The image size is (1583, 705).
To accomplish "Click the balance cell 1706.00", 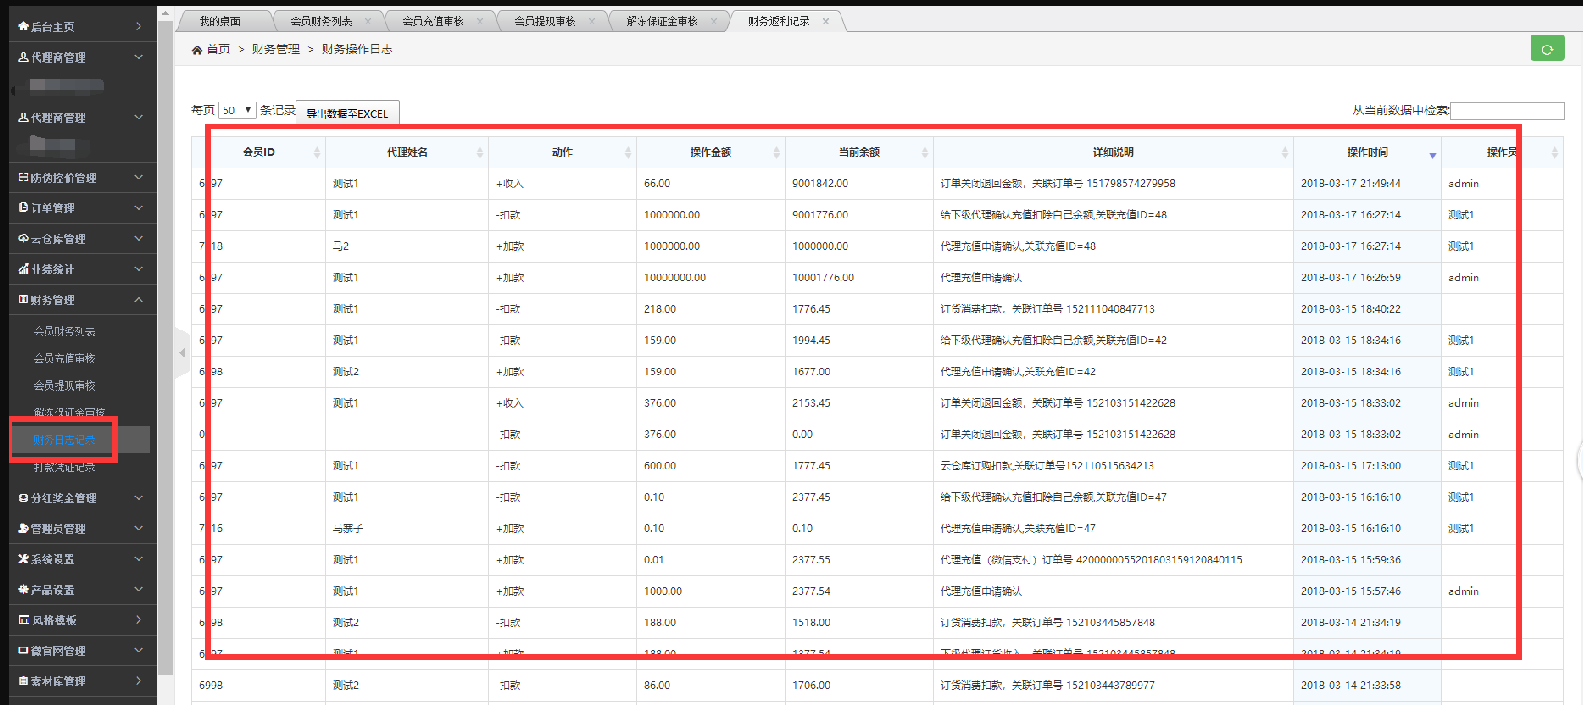I will (x=811, y=686).
